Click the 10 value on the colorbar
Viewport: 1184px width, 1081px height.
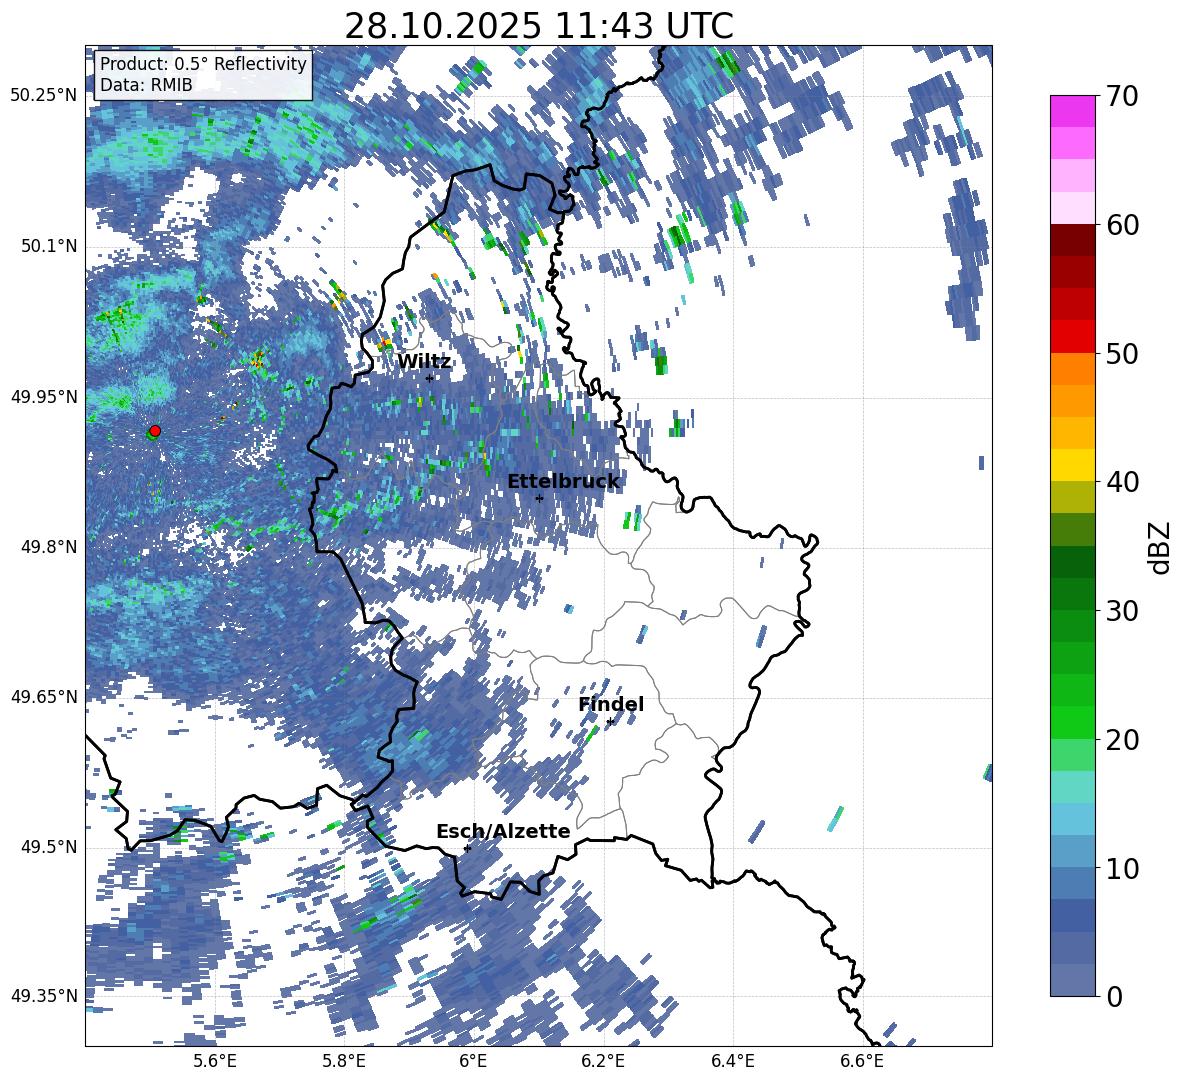tap(1122, 868)
